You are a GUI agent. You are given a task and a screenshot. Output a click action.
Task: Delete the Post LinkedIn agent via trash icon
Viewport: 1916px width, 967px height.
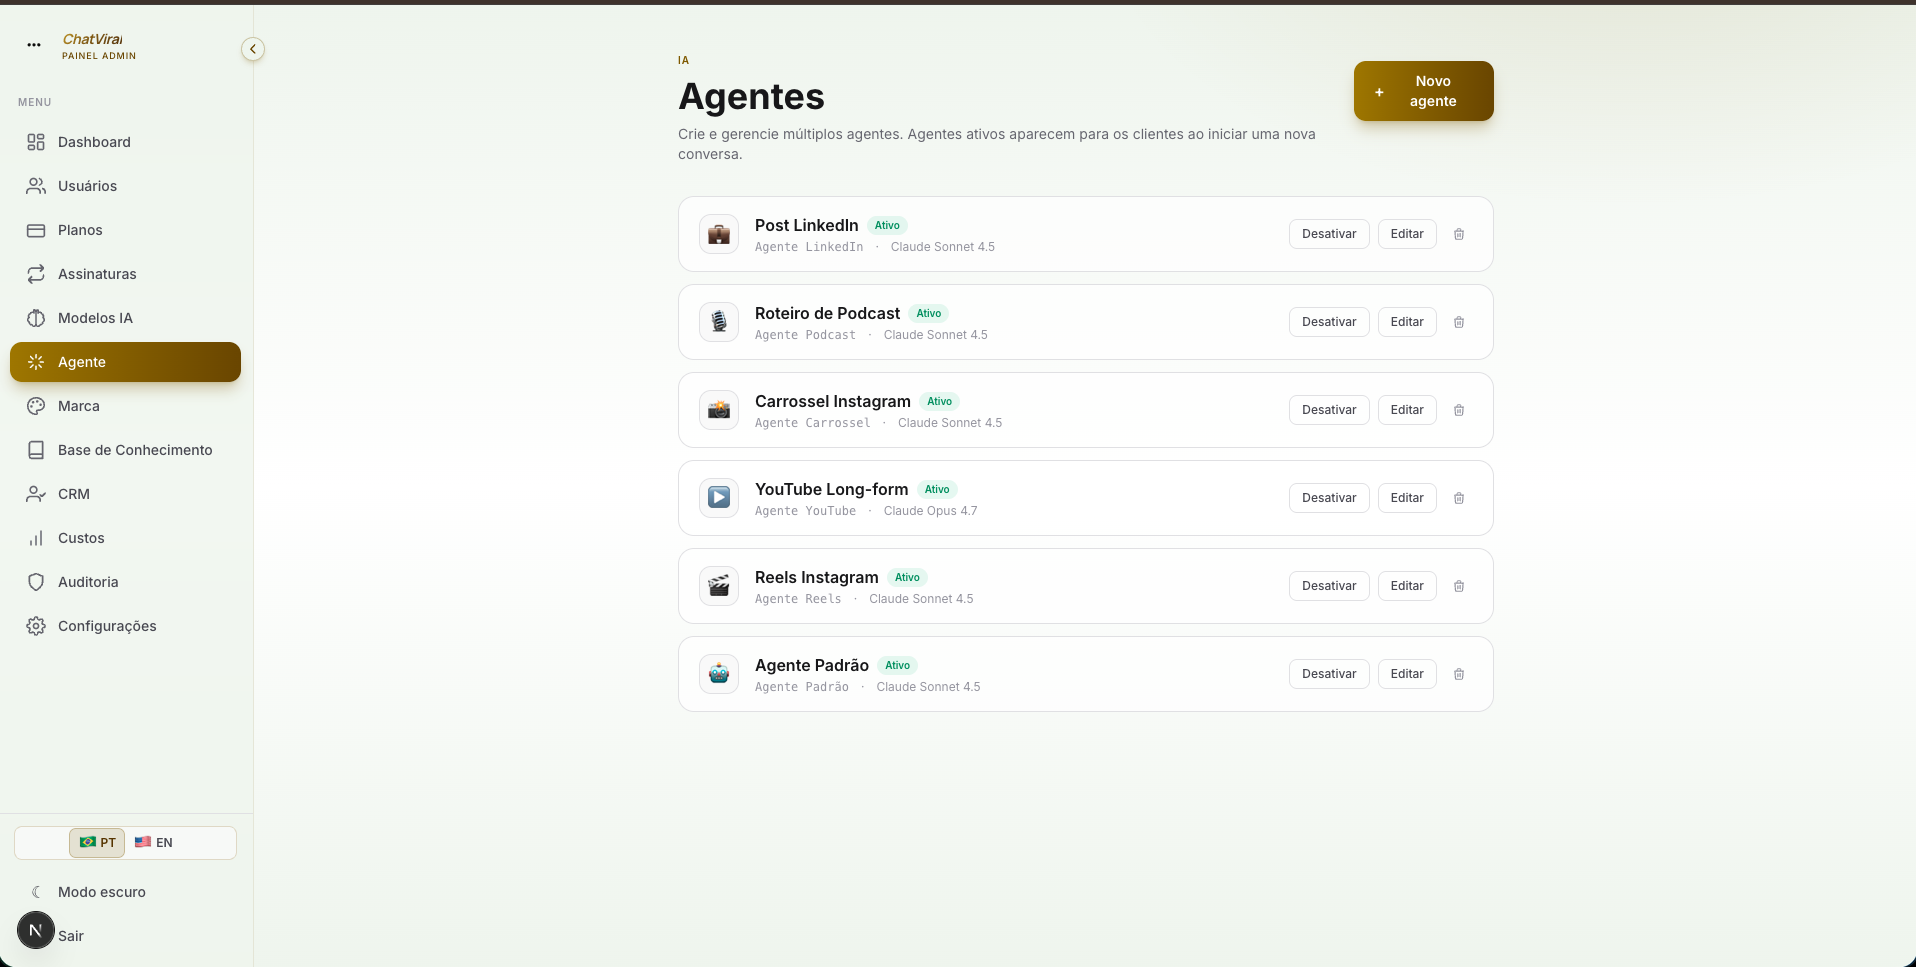pyautogui.click(x=1459, y=234)
